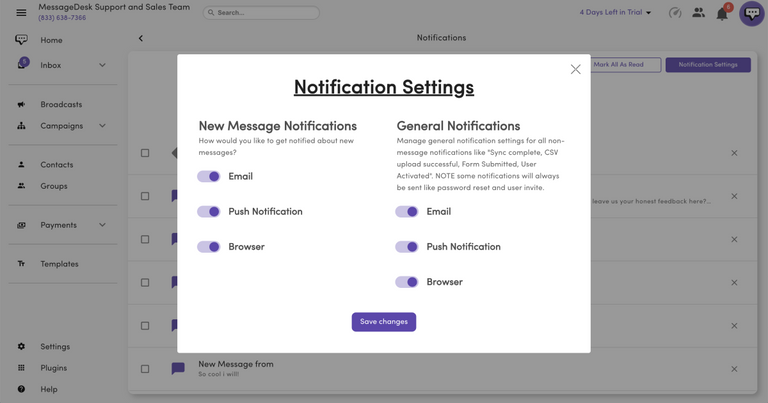Check the So cool i will row checkbox
The image size is (768, 403).
tap(145, 369)
